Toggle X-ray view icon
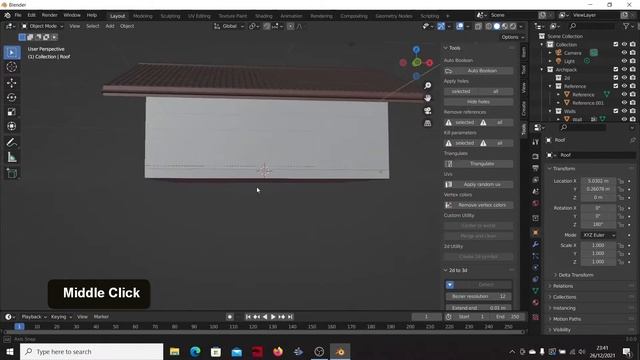Screen dimensions: 640x360 [478, 26]
